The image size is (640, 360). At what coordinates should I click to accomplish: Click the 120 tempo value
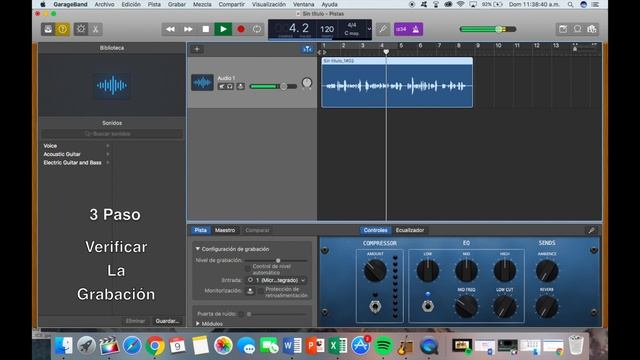coord(327,29)
